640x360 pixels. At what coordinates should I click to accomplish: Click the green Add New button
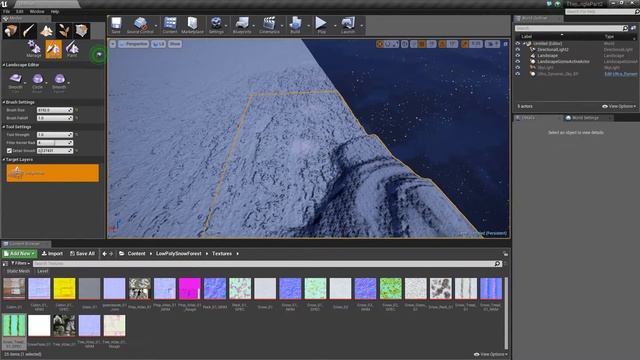[x=19, y=253]
